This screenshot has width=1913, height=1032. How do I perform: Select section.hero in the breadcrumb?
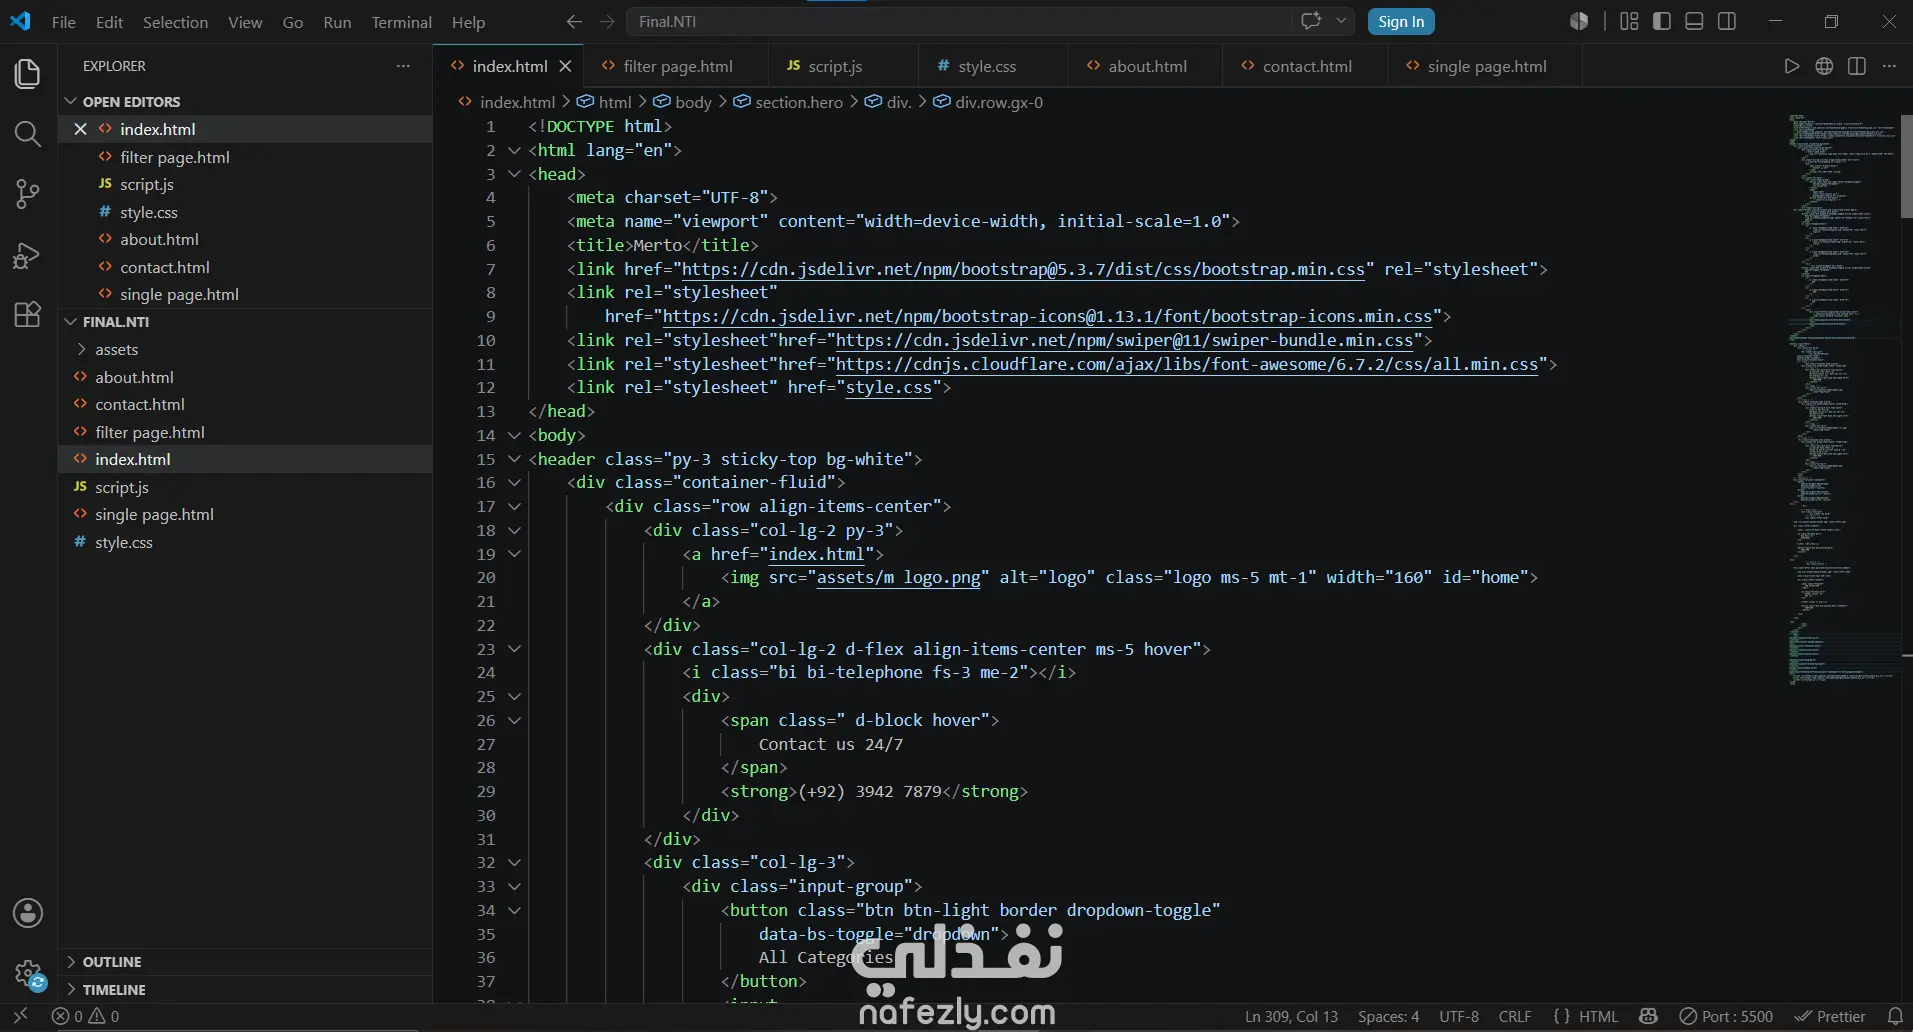click(x=798, y=102)
